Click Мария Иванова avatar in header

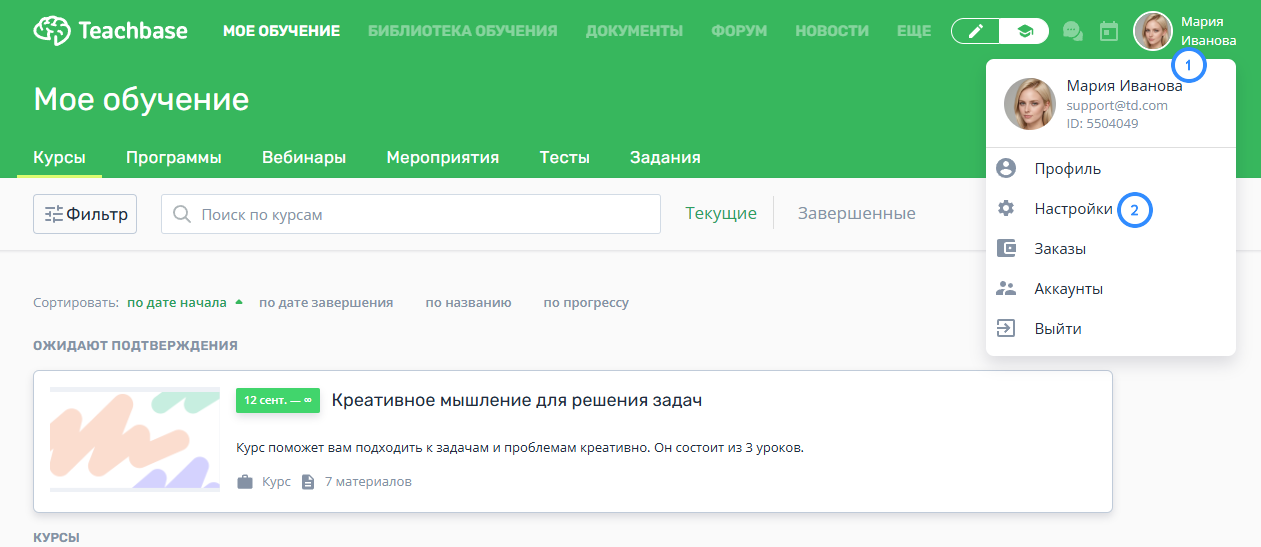(1153, 31)
